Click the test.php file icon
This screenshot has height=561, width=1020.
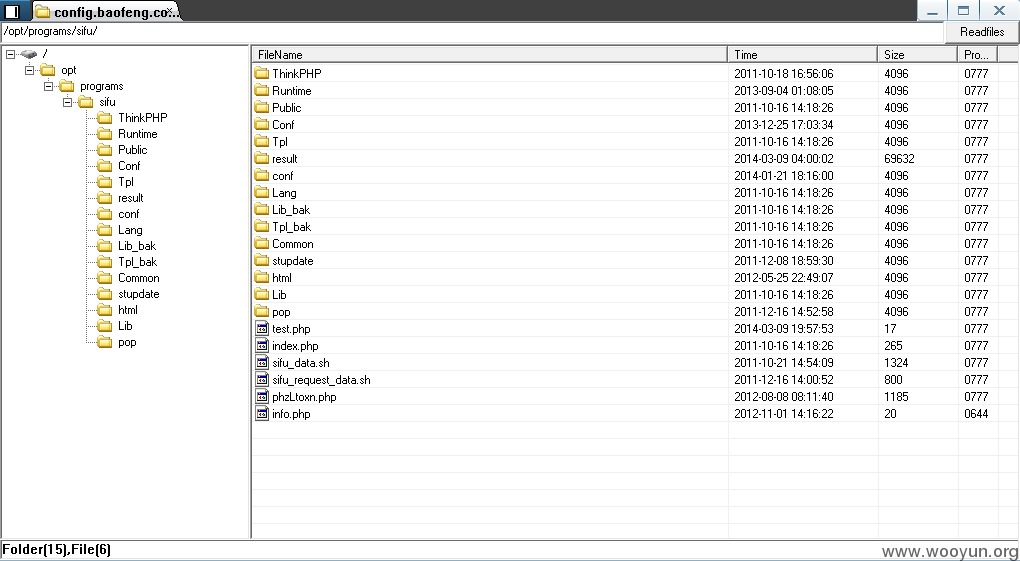click(x=262, y=328)
